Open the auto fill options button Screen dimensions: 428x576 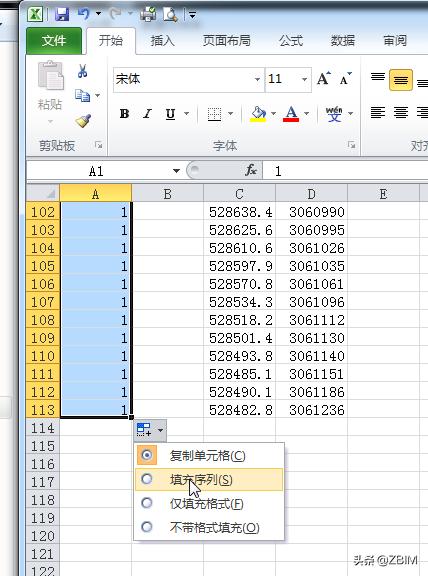[150, 430]
